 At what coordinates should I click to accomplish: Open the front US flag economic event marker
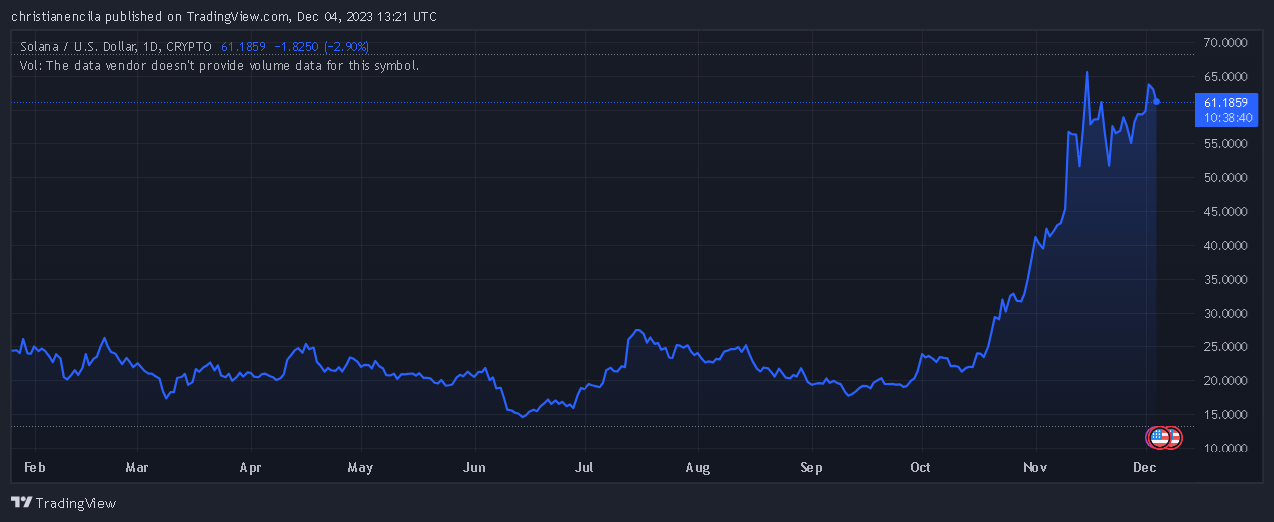coord(1159,437)
